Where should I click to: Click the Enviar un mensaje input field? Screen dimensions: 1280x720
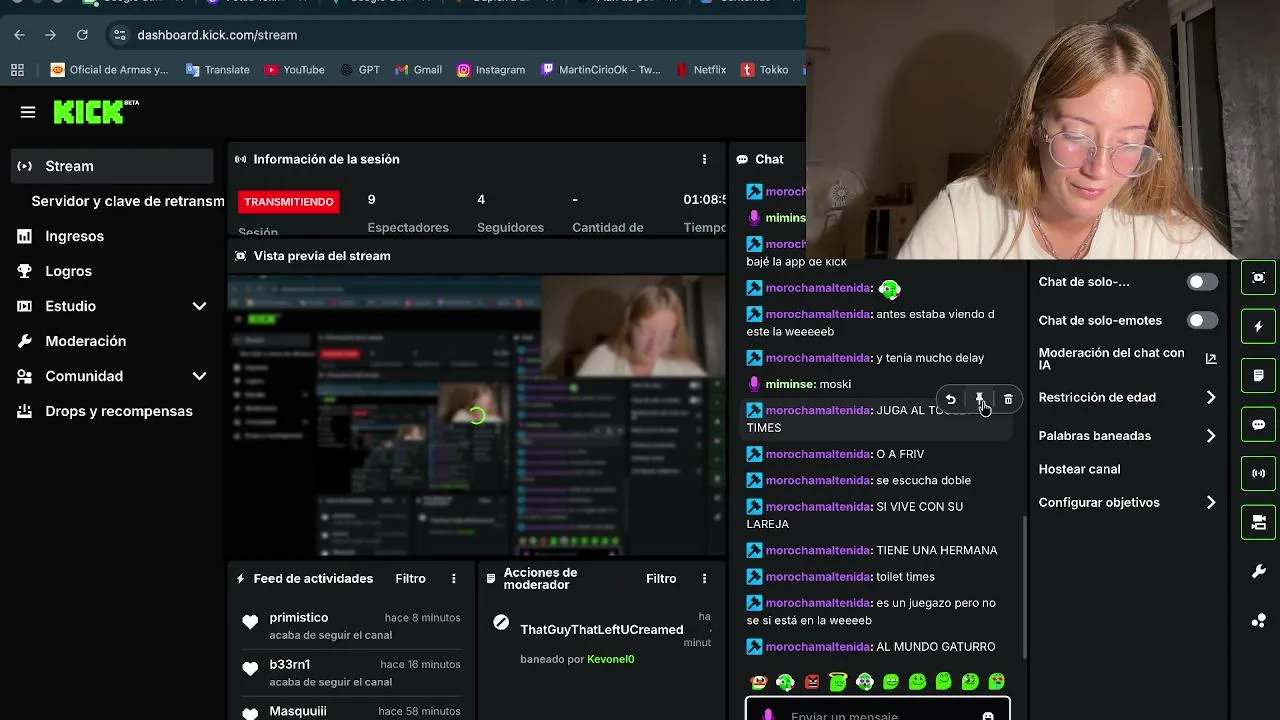(x=877, y=712)
